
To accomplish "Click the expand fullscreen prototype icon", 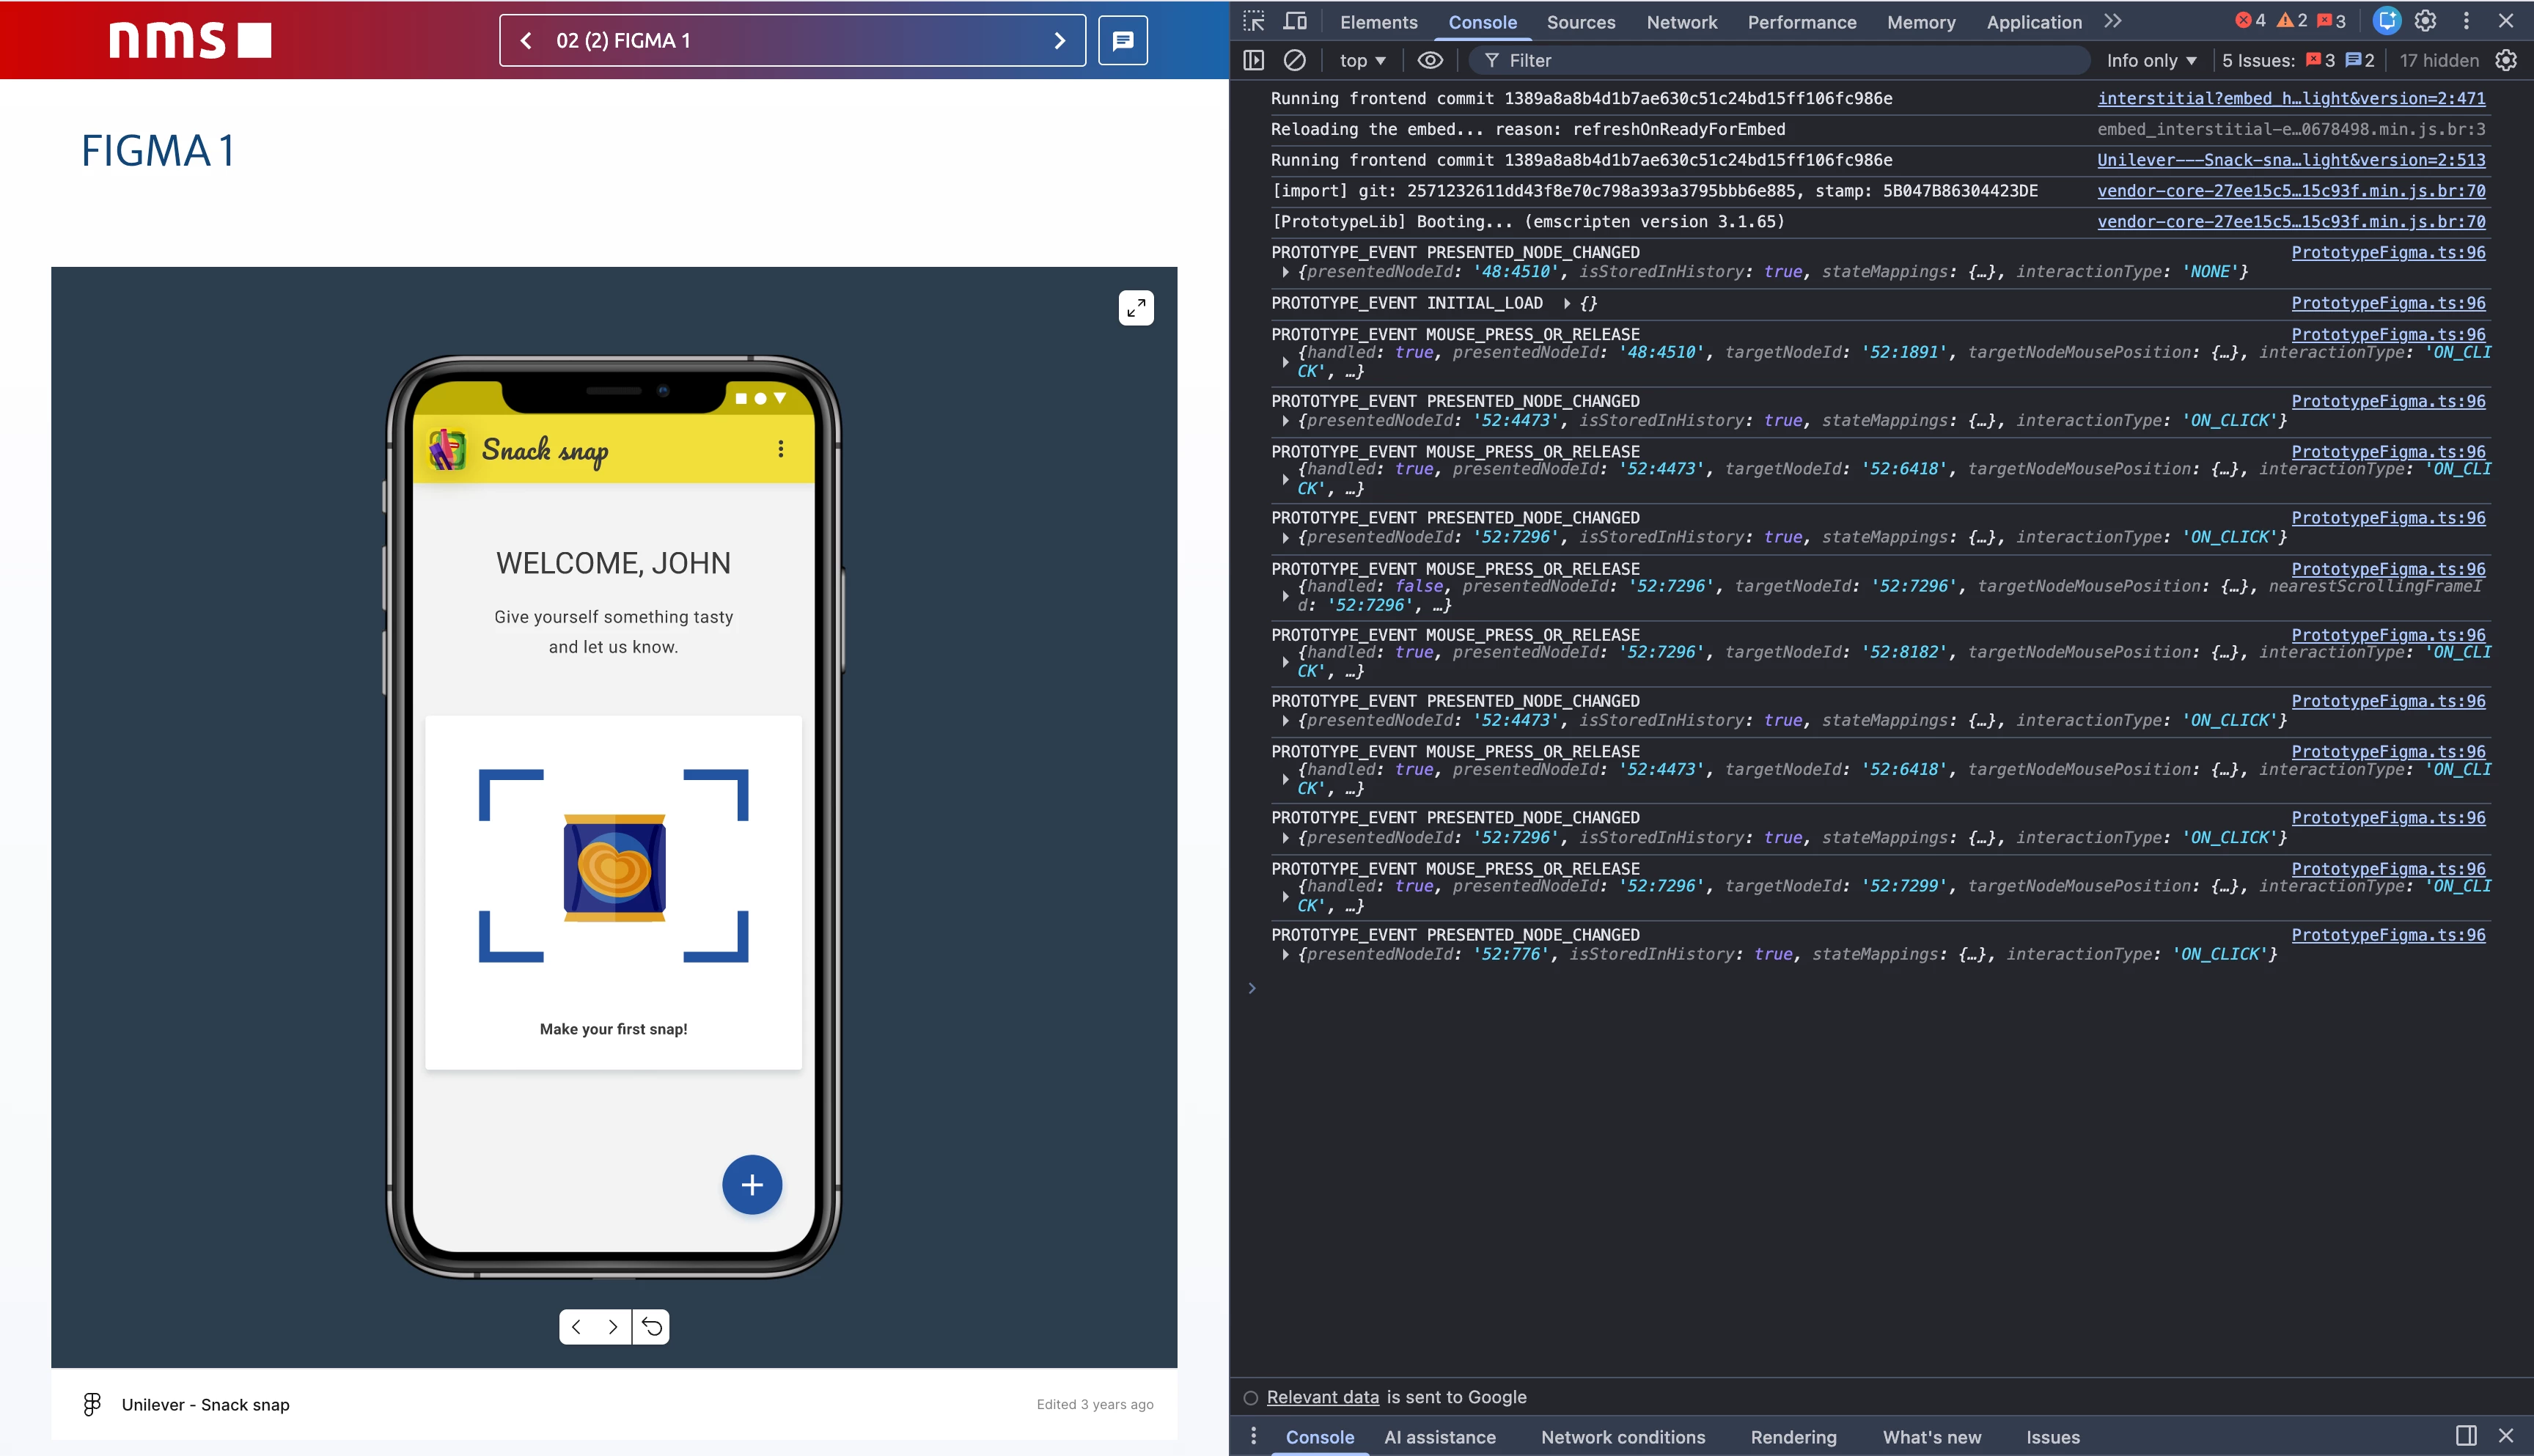I will pyautogui.click(x=1136, y=308).
